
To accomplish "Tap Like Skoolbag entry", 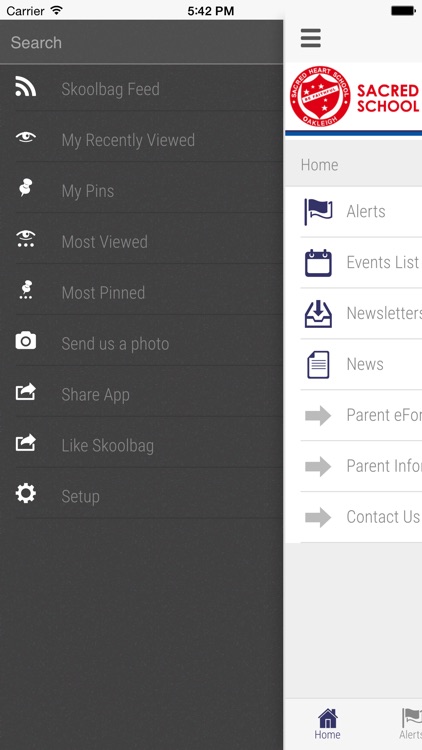I will pos(142,445).
